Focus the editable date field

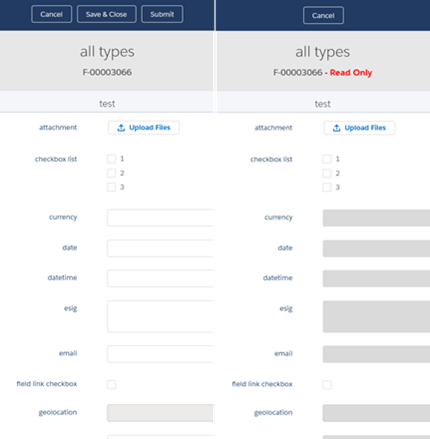click(160, 248)
